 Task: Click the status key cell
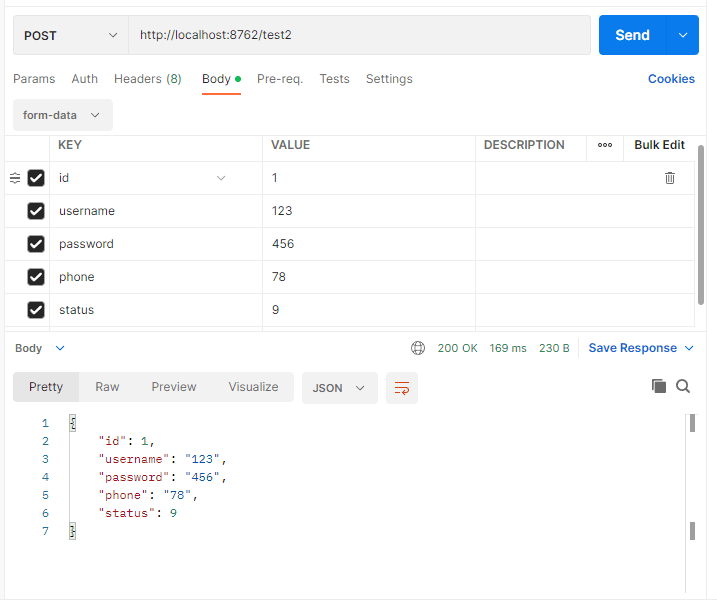click(x=156, y=310)
